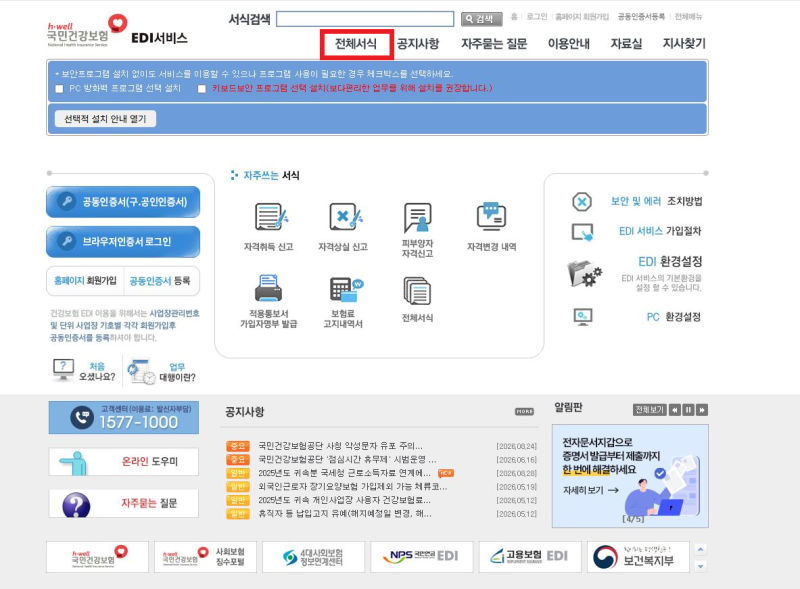Screen dimensions: 800x589
Task: Open the 자격취득 신고 form icon
Action: [x=271, y=217]
